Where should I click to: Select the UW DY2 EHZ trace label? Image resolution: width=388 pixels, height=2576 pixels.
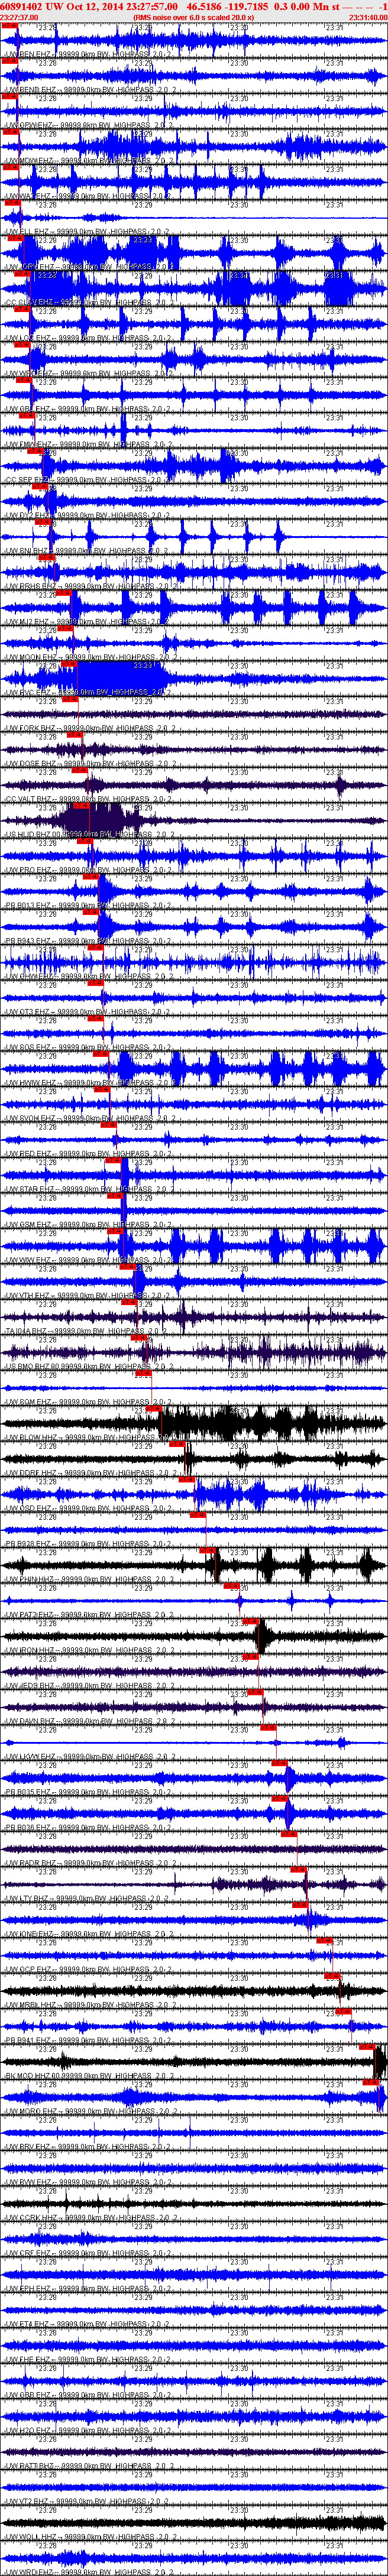click(88, 514)
